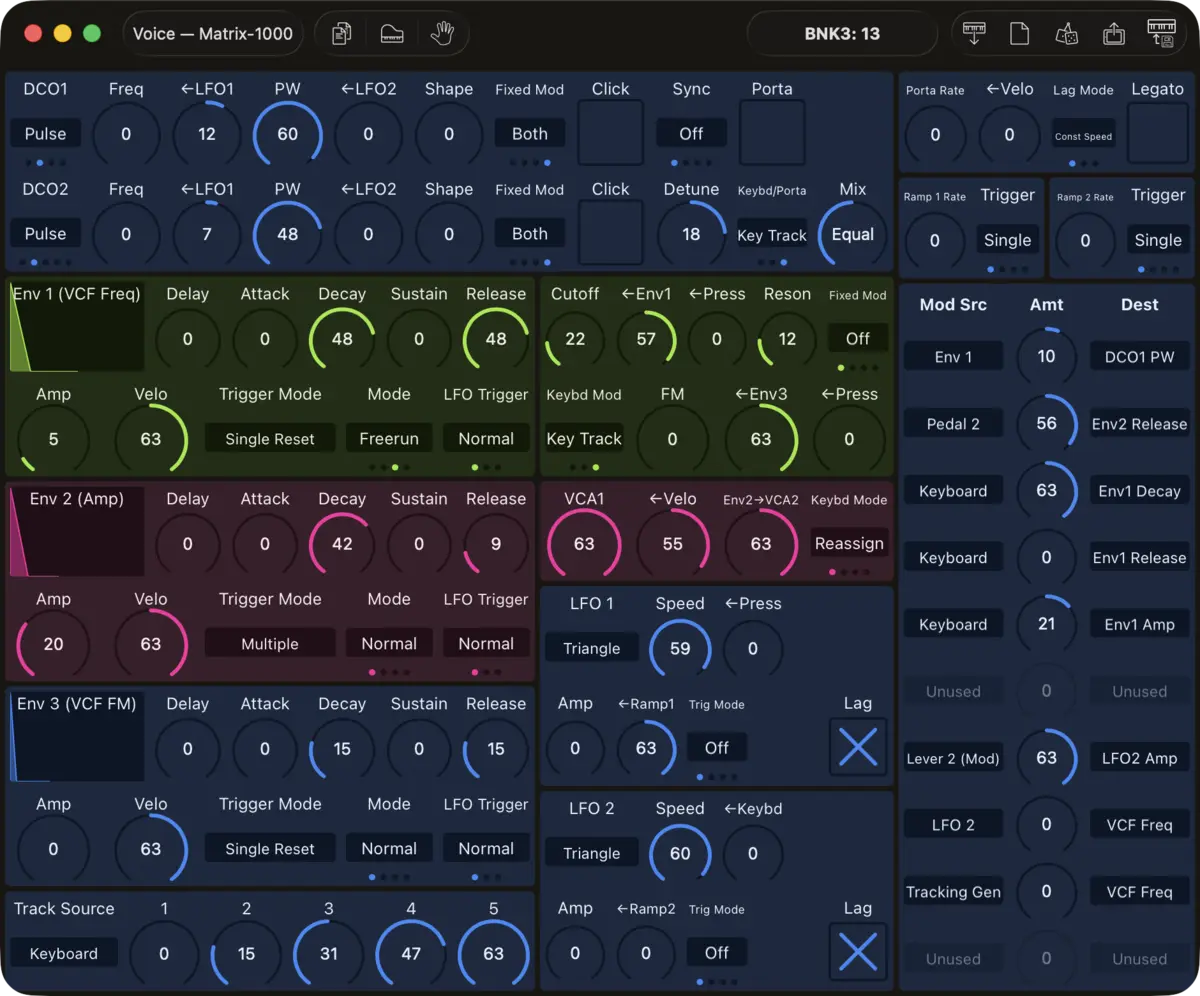This screenshot has height=996, width=1200.
Task: Click Ramp 1 Trigger Single button
Action: 1007,240
